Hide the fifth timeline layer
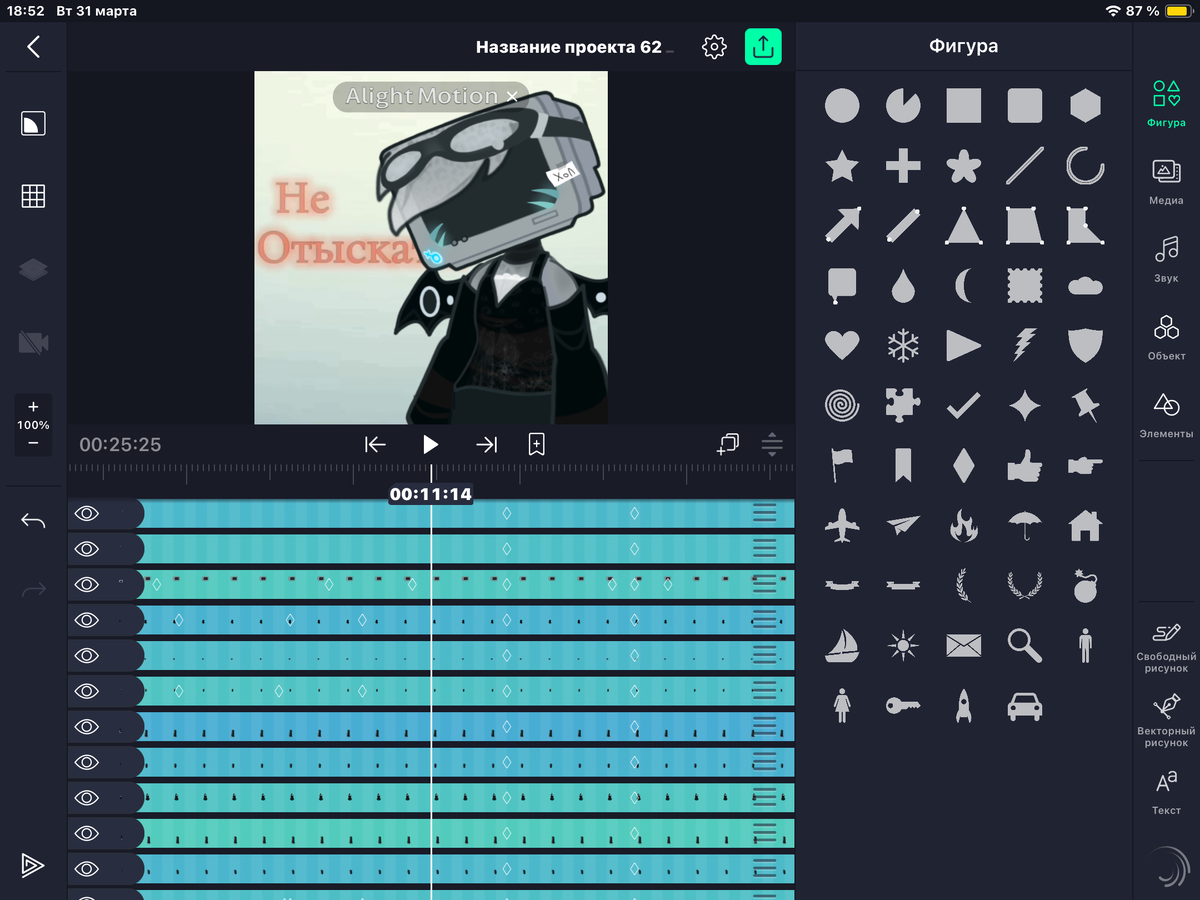 [87, 656]
